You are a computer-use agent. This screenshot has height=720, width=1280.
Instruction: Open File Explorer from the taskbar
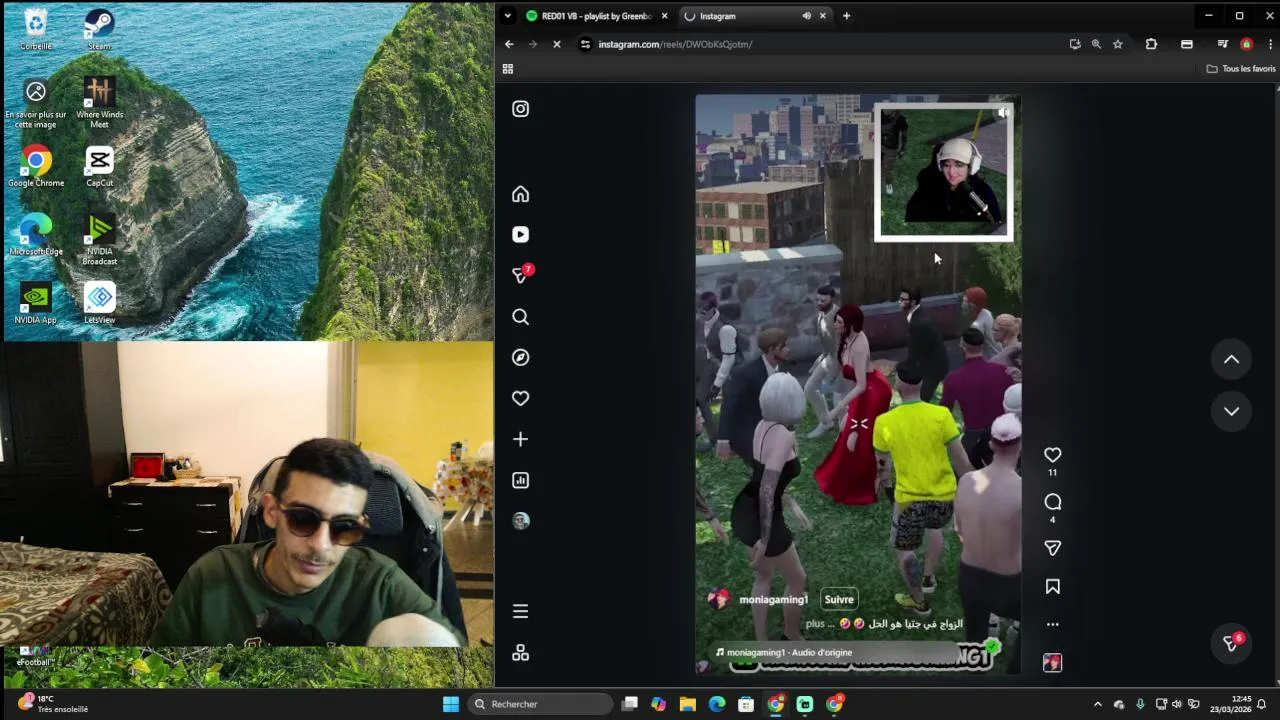(x=687, y=704)
